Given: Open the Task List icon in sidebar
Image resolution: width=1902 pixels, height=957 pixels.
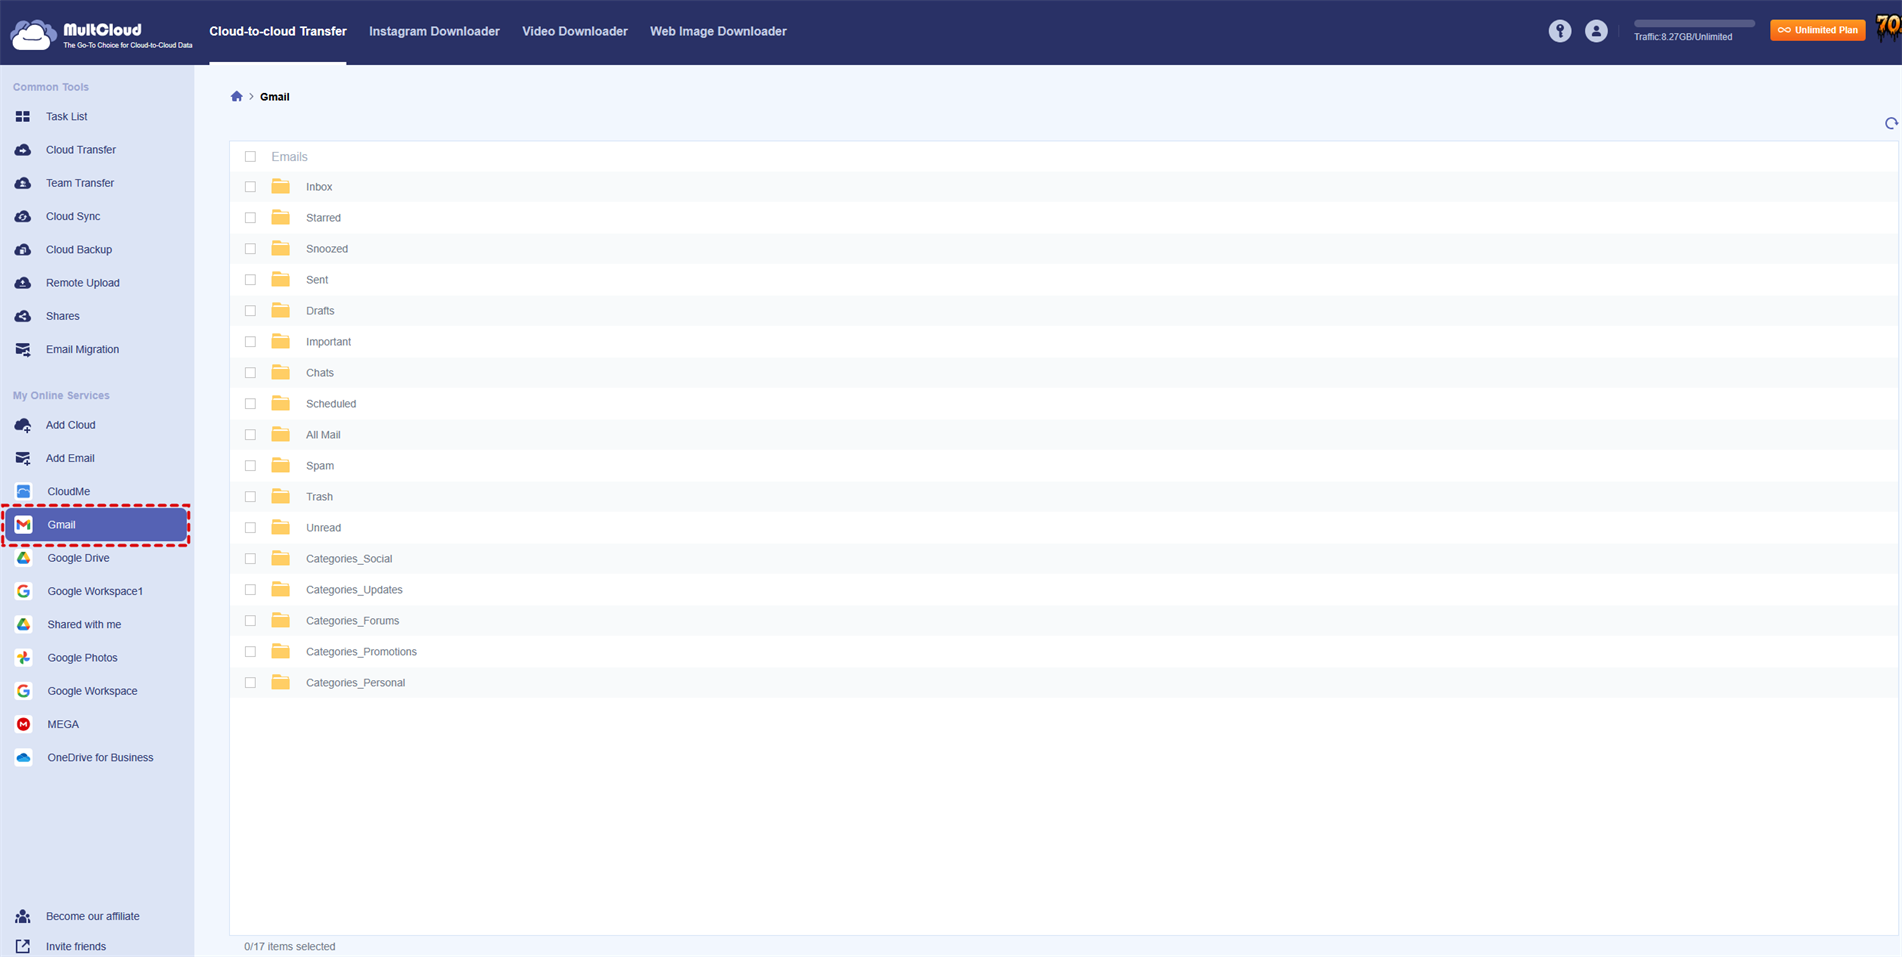Looking at the screenshot, I should [22, 117].
